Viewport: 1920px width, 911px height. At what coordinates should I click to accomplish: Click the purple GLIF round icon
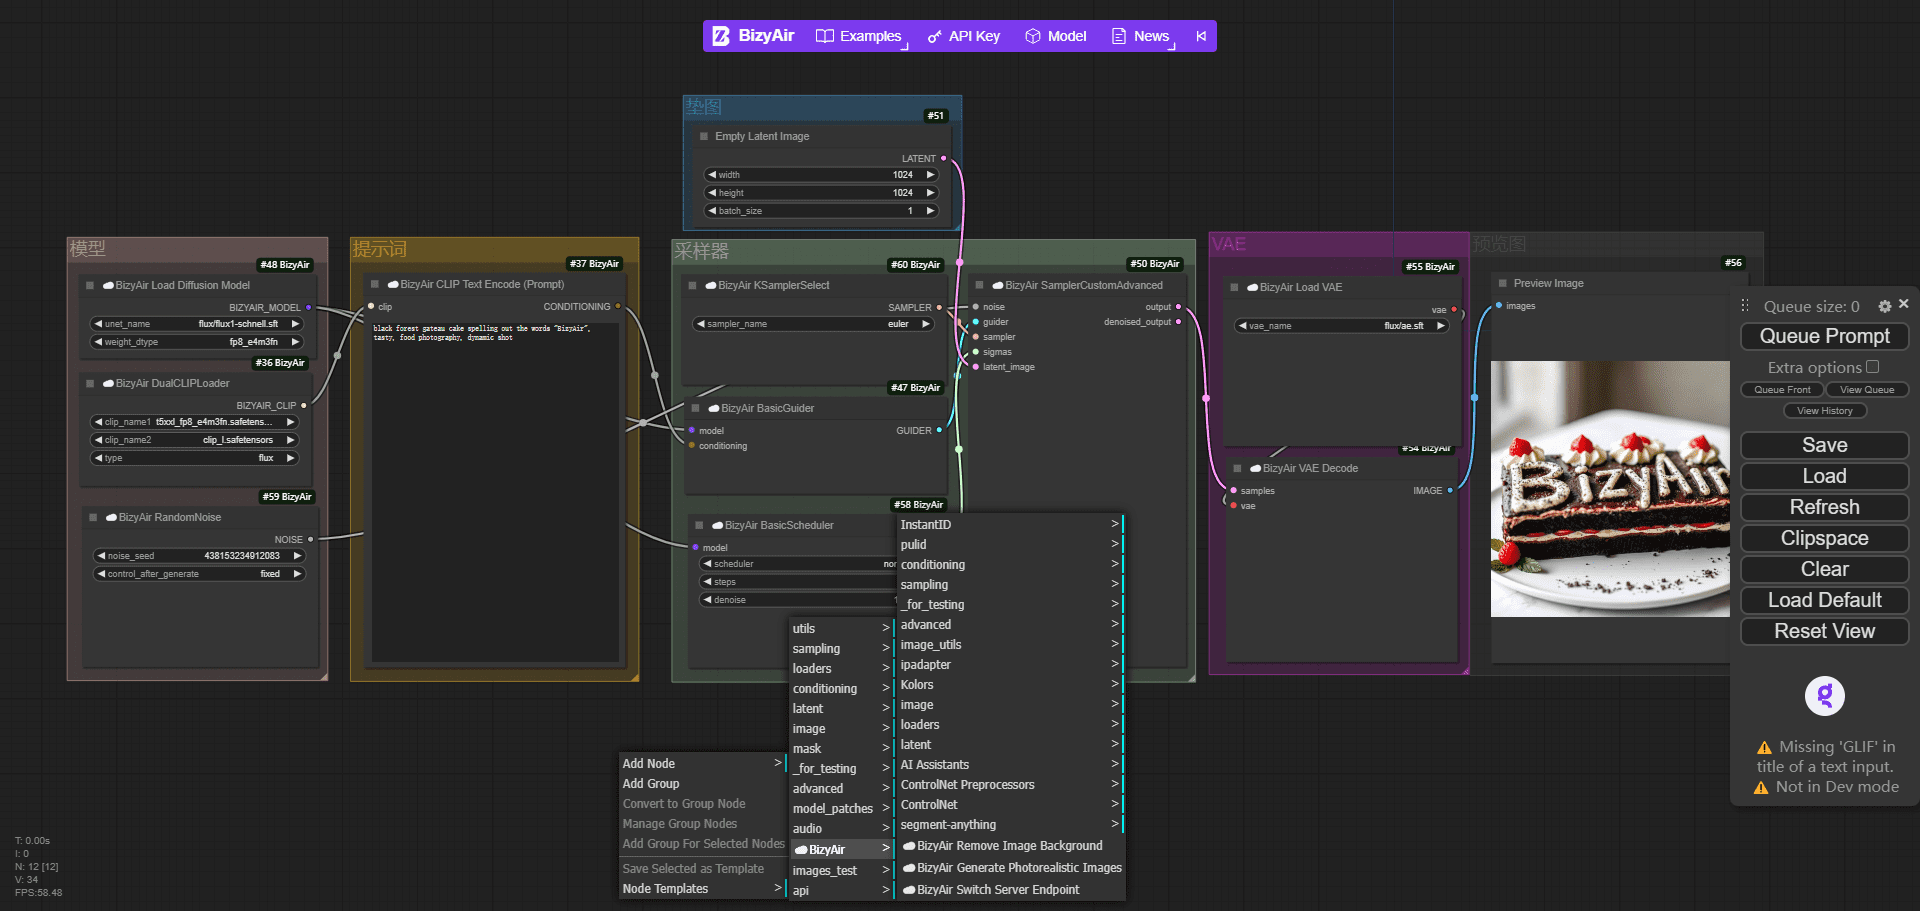tap(1824, 695)
